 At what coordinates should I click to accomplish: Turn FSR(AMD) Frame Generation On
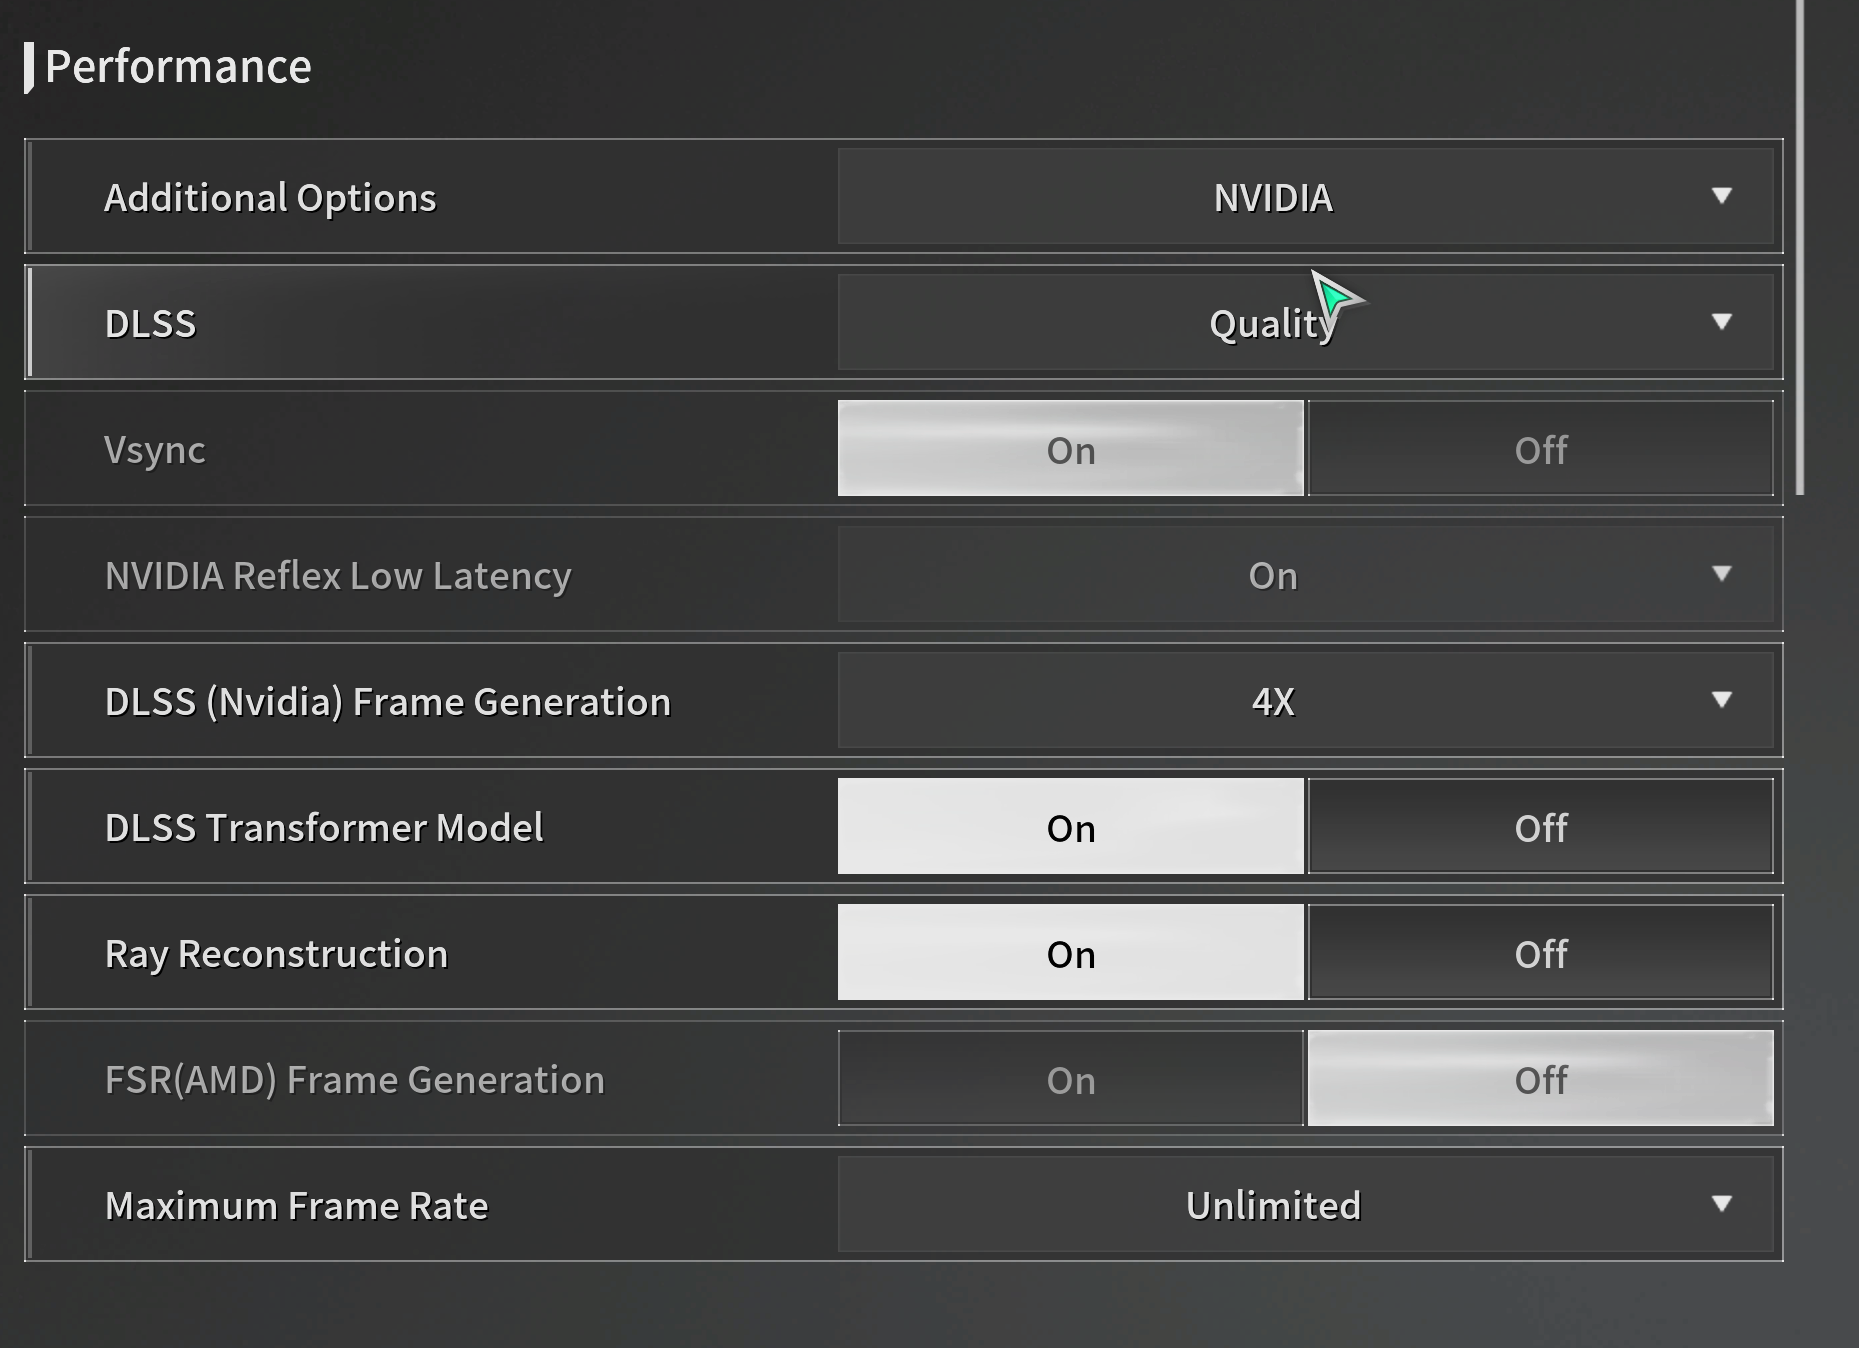tap(1070, 1078)
